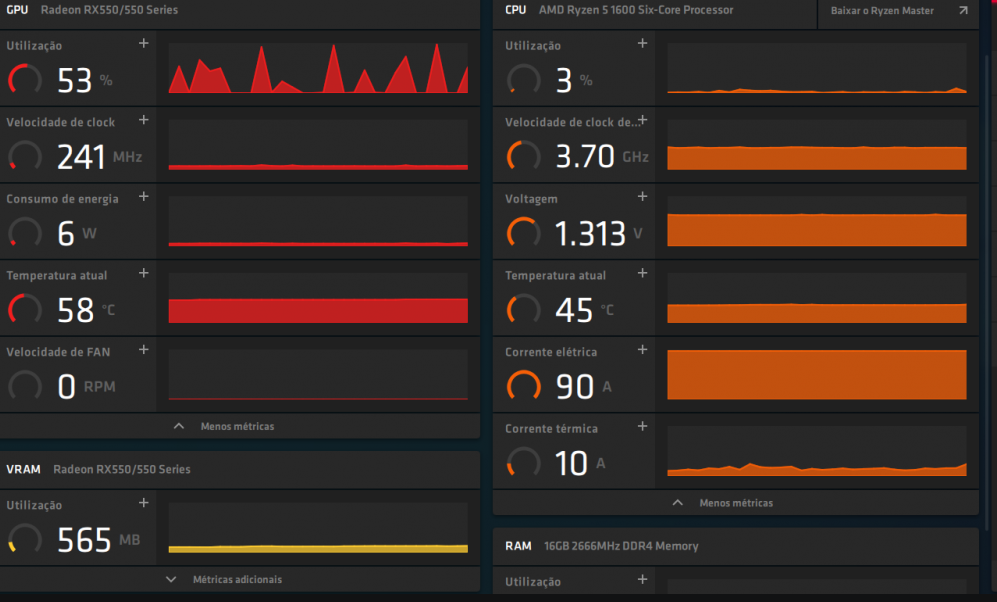The height and width of the screenshot is (602, 997).
Task: Click the 'Velocidade de FAN' label
Action: tap(58, 352)
